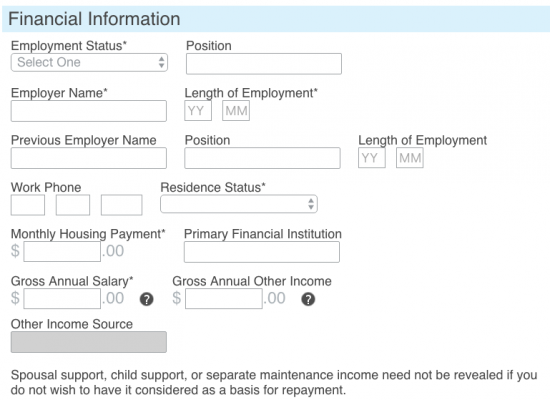Viewport: 550px width, 400px height.
Task: Click the previous employment YY field
Action: click(x=372, y=158)
